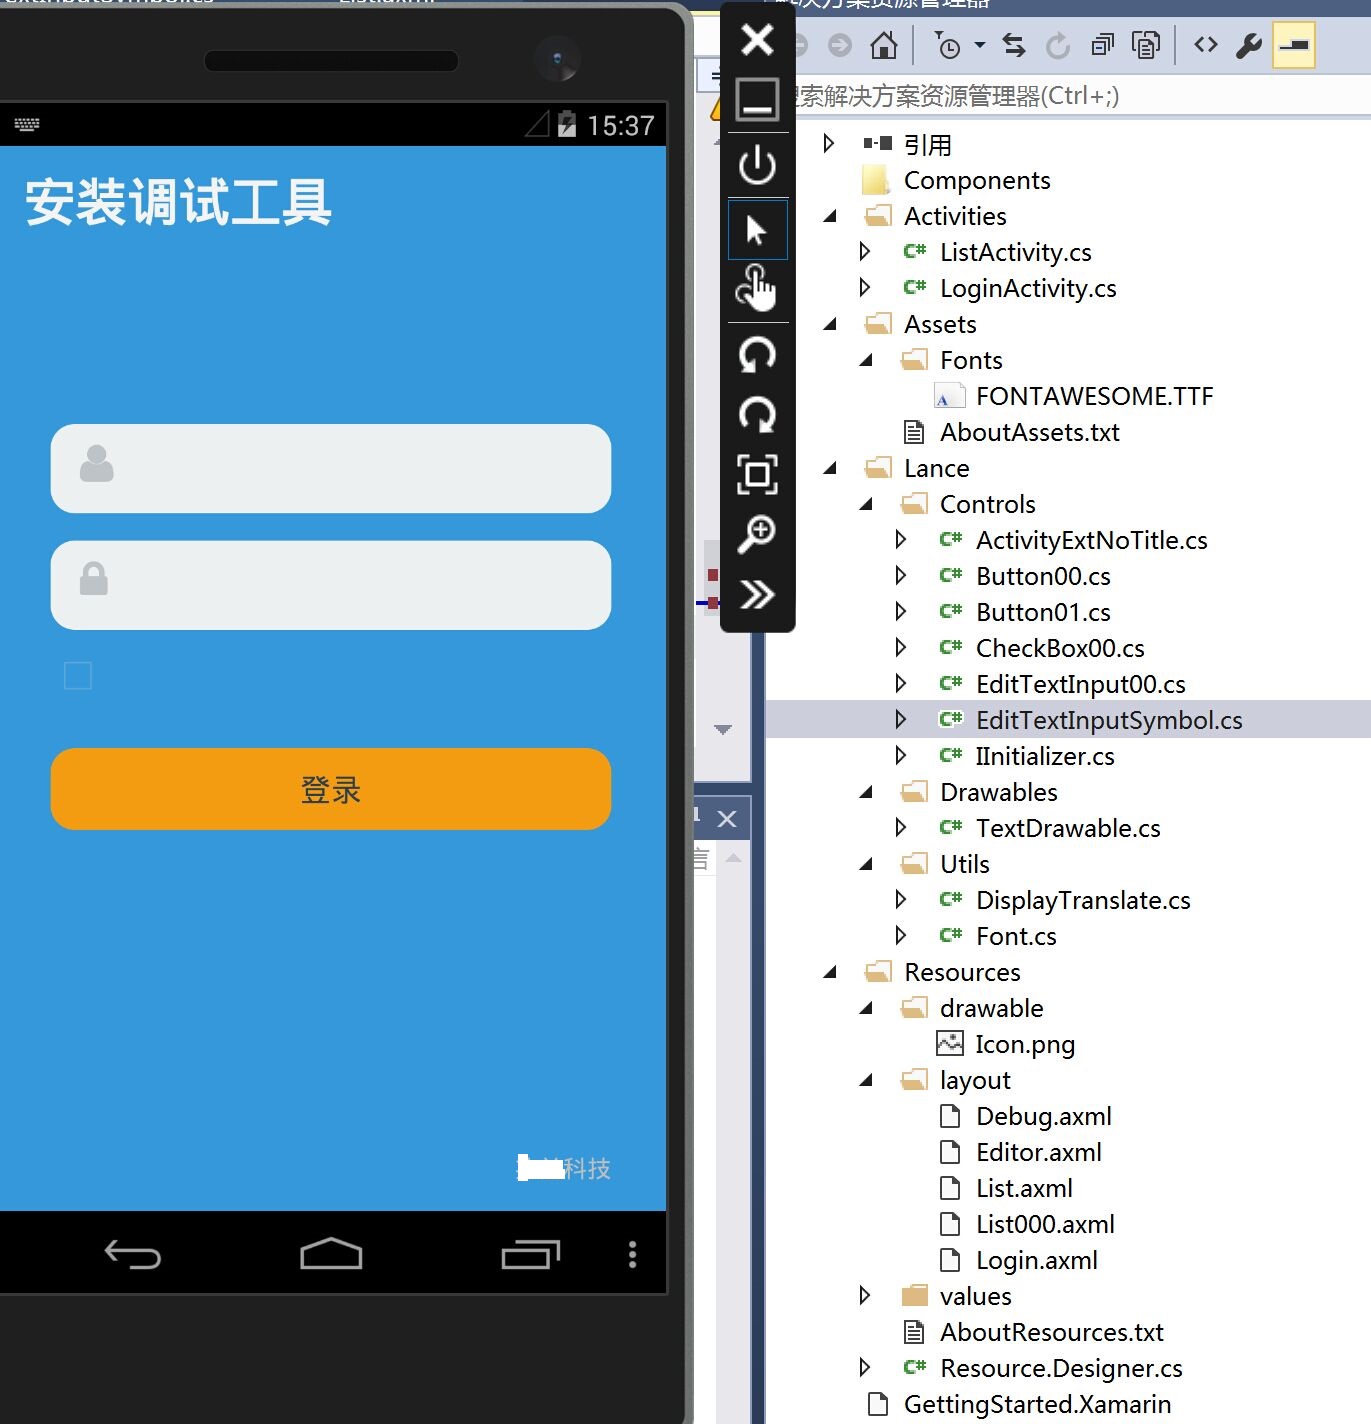This screenshot has height=1424, width=1371.
Task: Click the emulator power button icon
Action: (x=757, y=165)
